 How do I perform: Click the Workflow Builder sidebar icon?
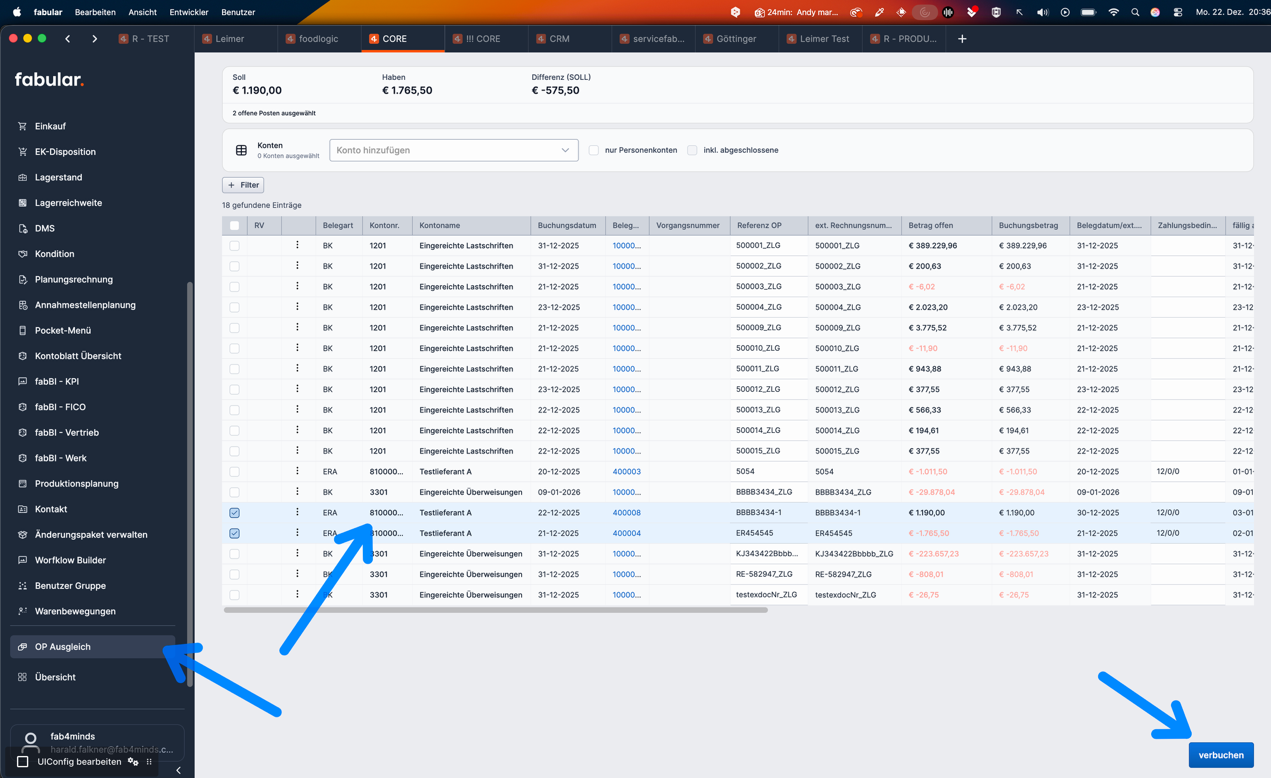[23, 560]
